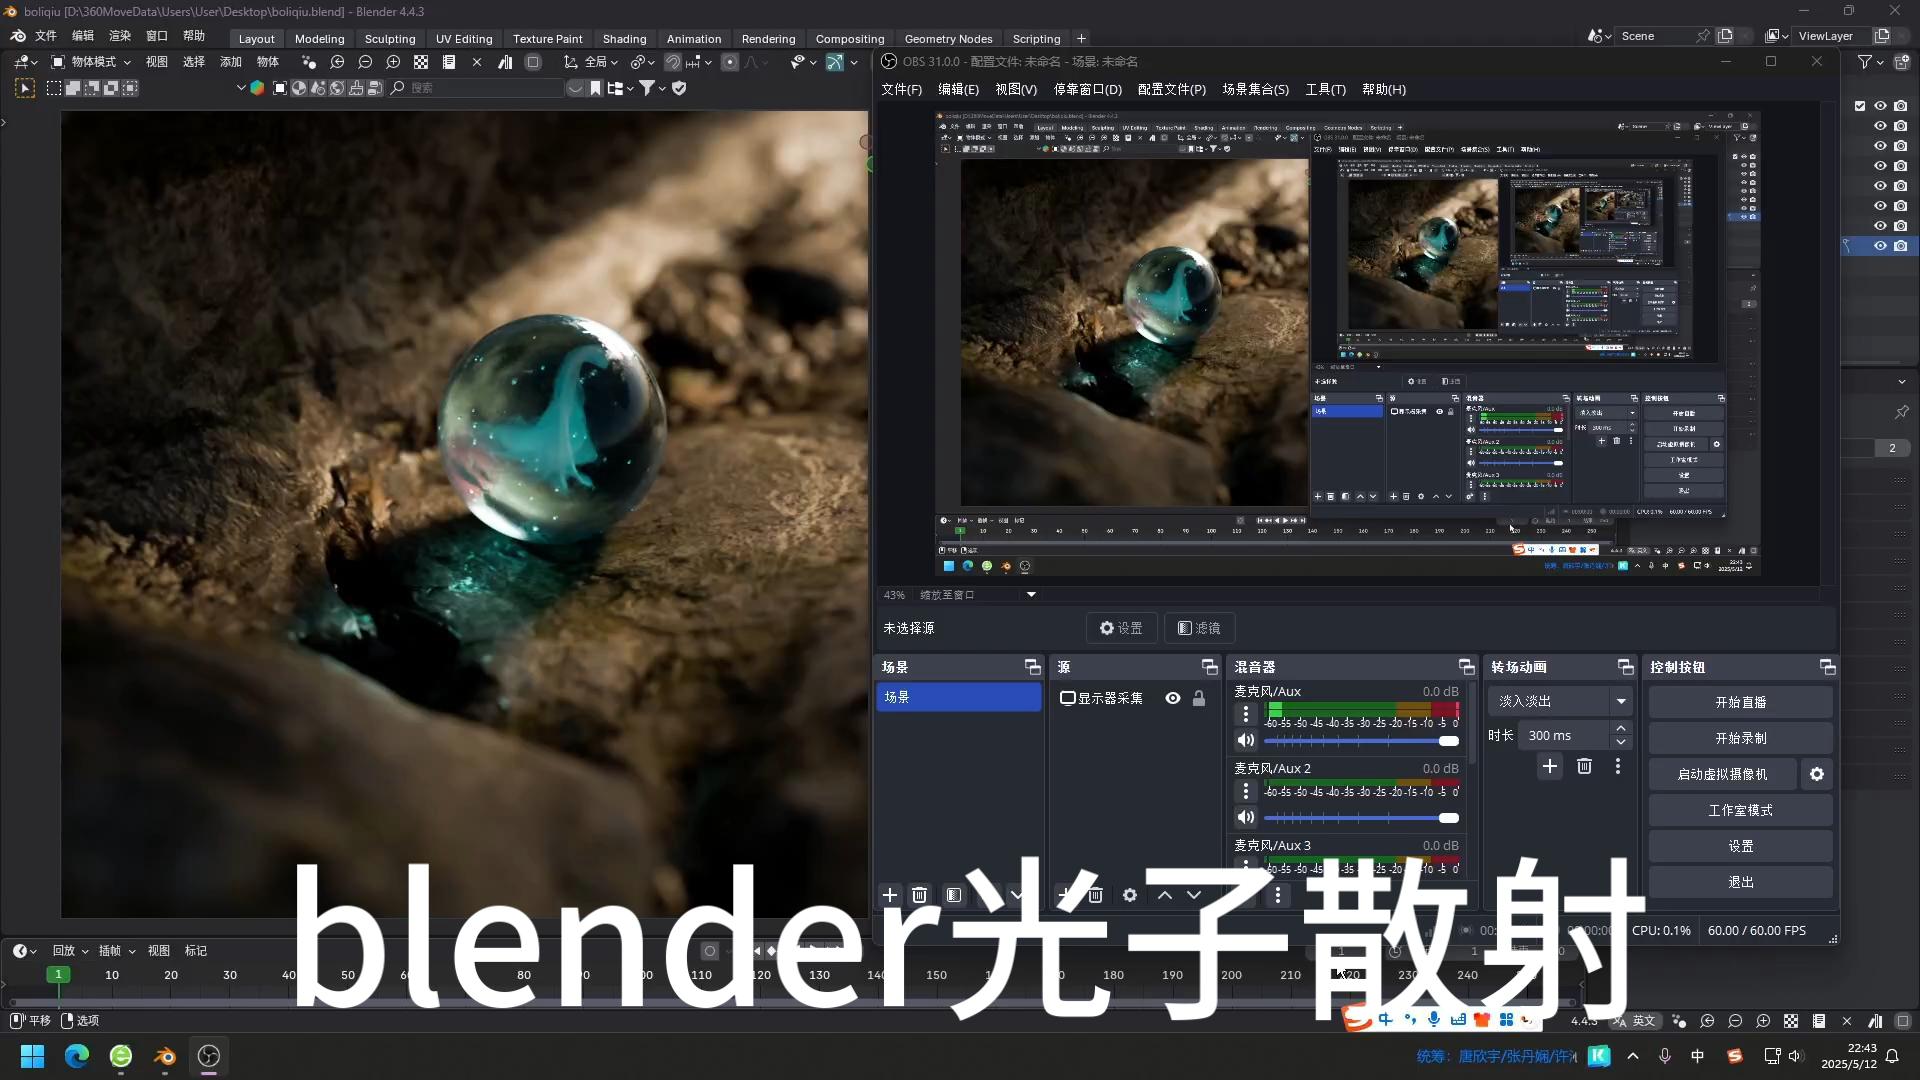
Task: Toggle the render camera on the highlighted outliner row
Action: point(1900,246)
